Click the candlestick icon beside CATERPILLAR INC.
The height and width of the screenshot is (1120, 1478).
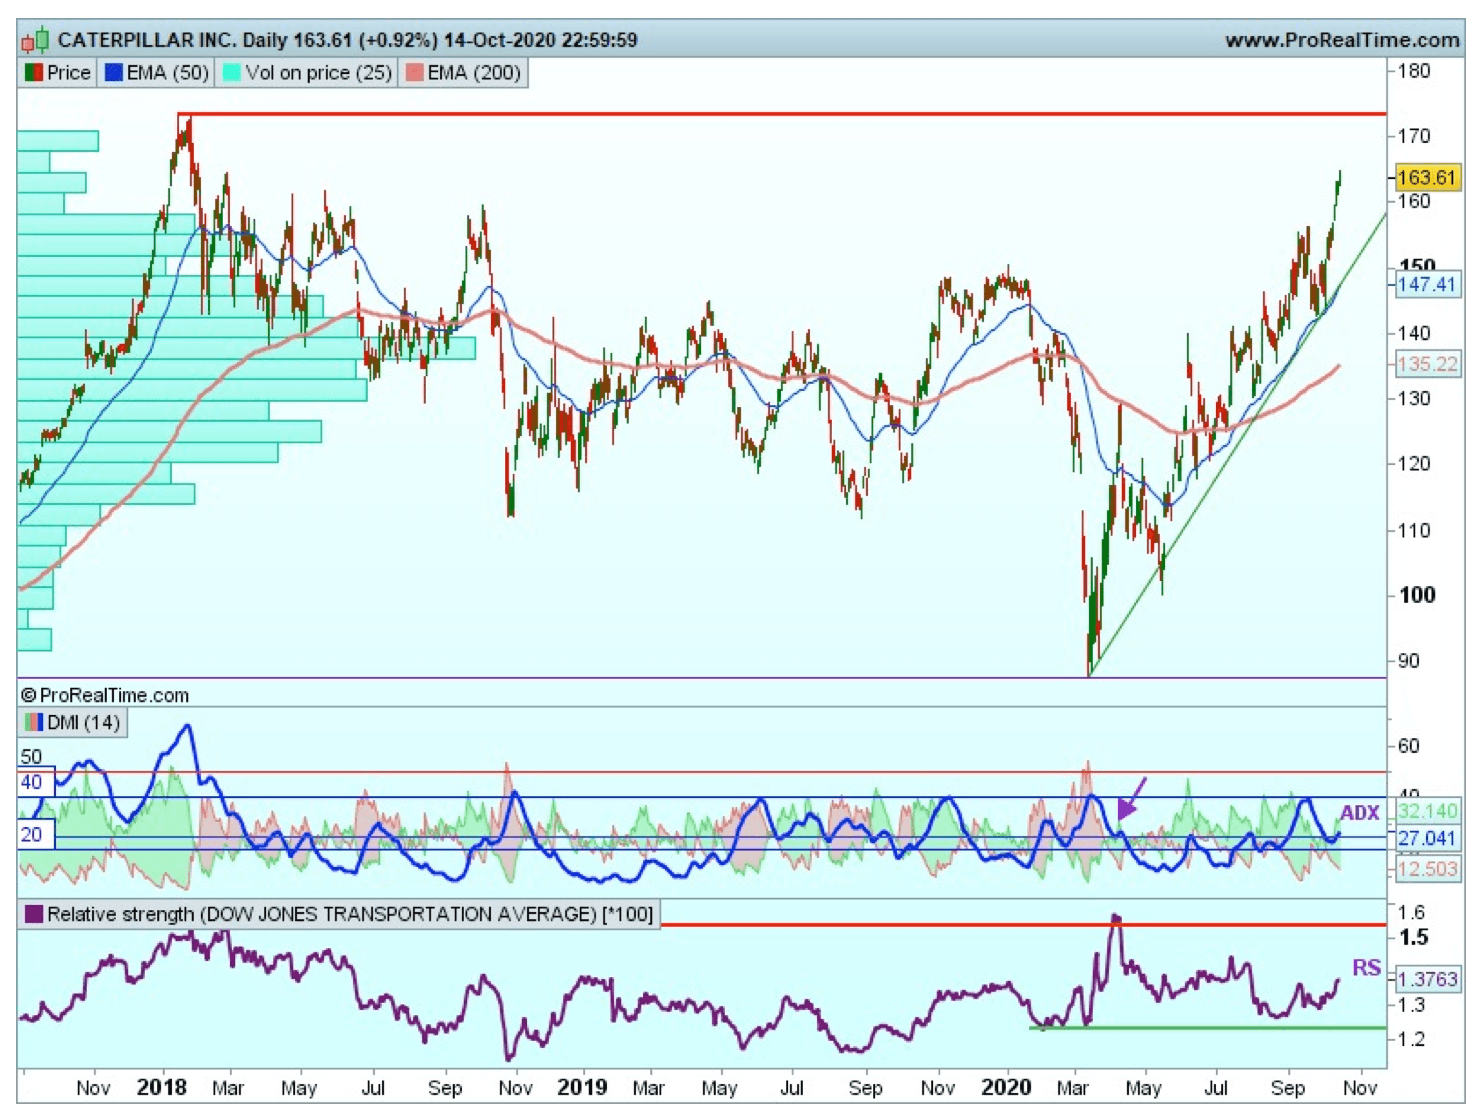[35, 41]
